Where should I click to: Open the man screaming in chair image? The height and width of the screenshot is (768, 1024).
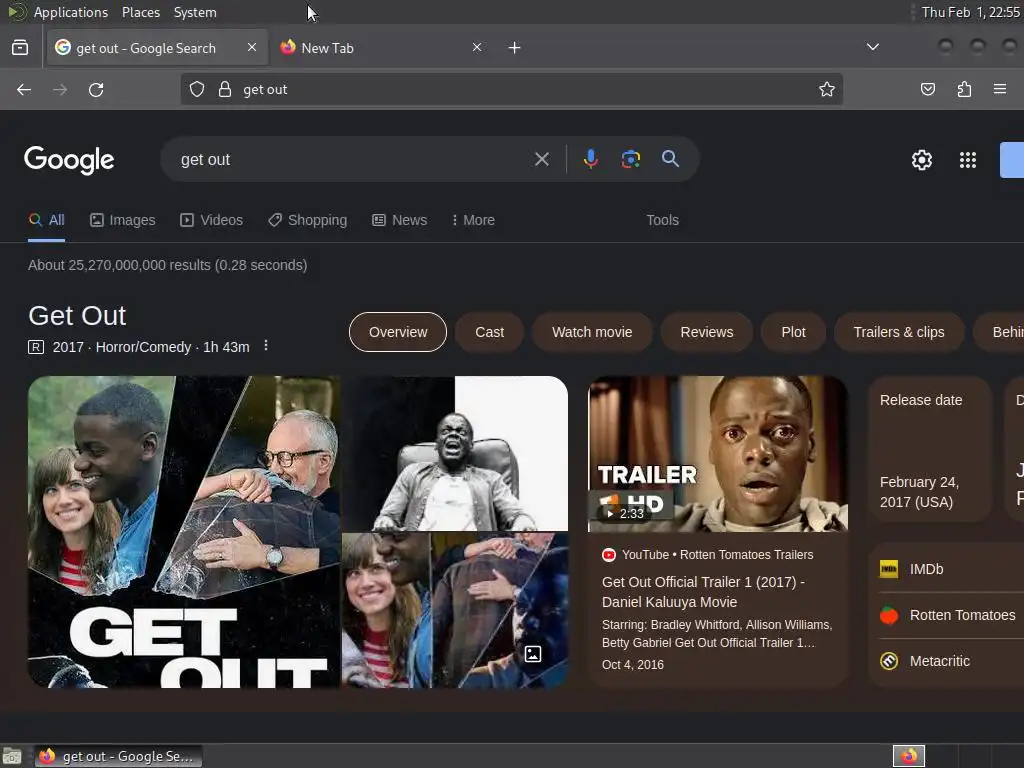tap(455, 453)
